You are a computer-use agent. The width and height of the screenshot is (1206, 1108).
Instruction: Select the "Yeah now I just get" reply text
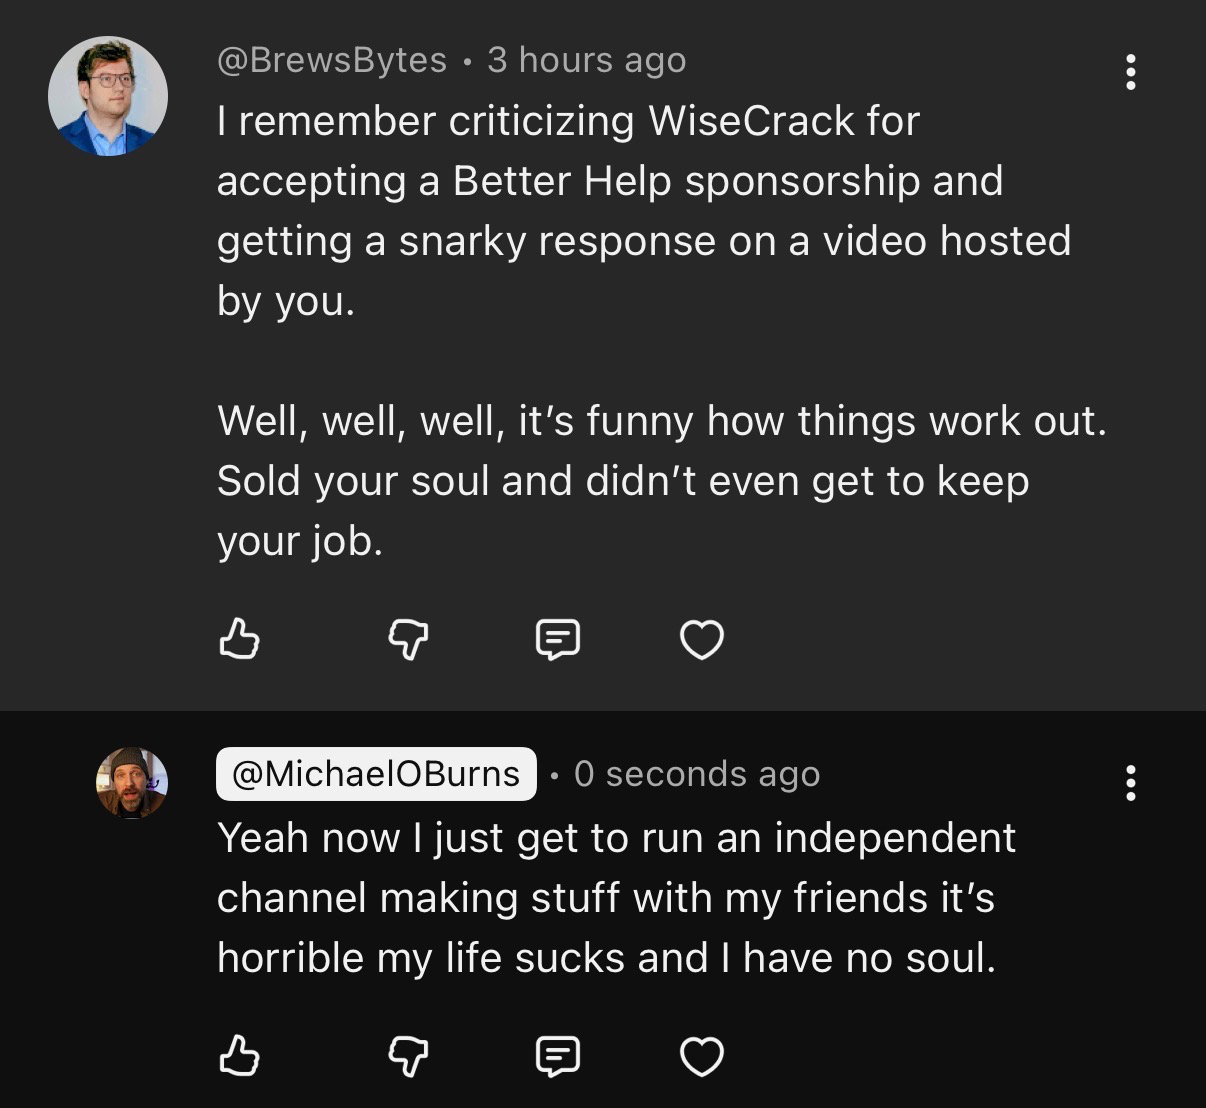[x=615, y=897]
